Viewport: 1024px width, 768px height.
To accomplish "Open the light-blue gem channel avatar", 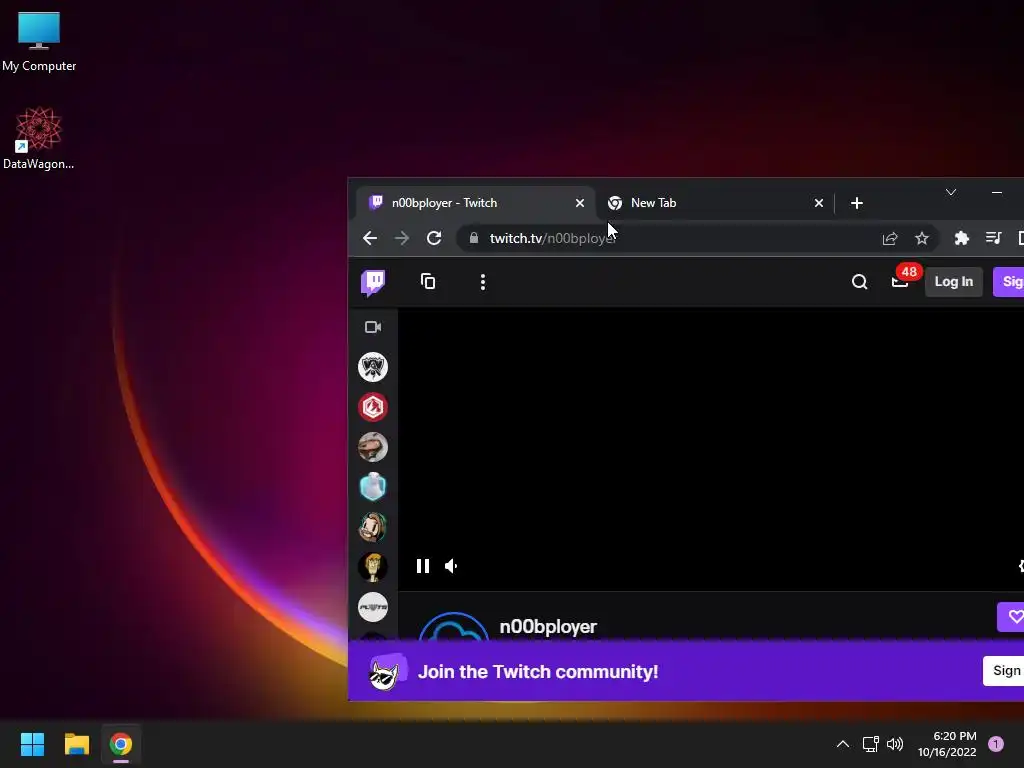I will click(x=373, y=487).
